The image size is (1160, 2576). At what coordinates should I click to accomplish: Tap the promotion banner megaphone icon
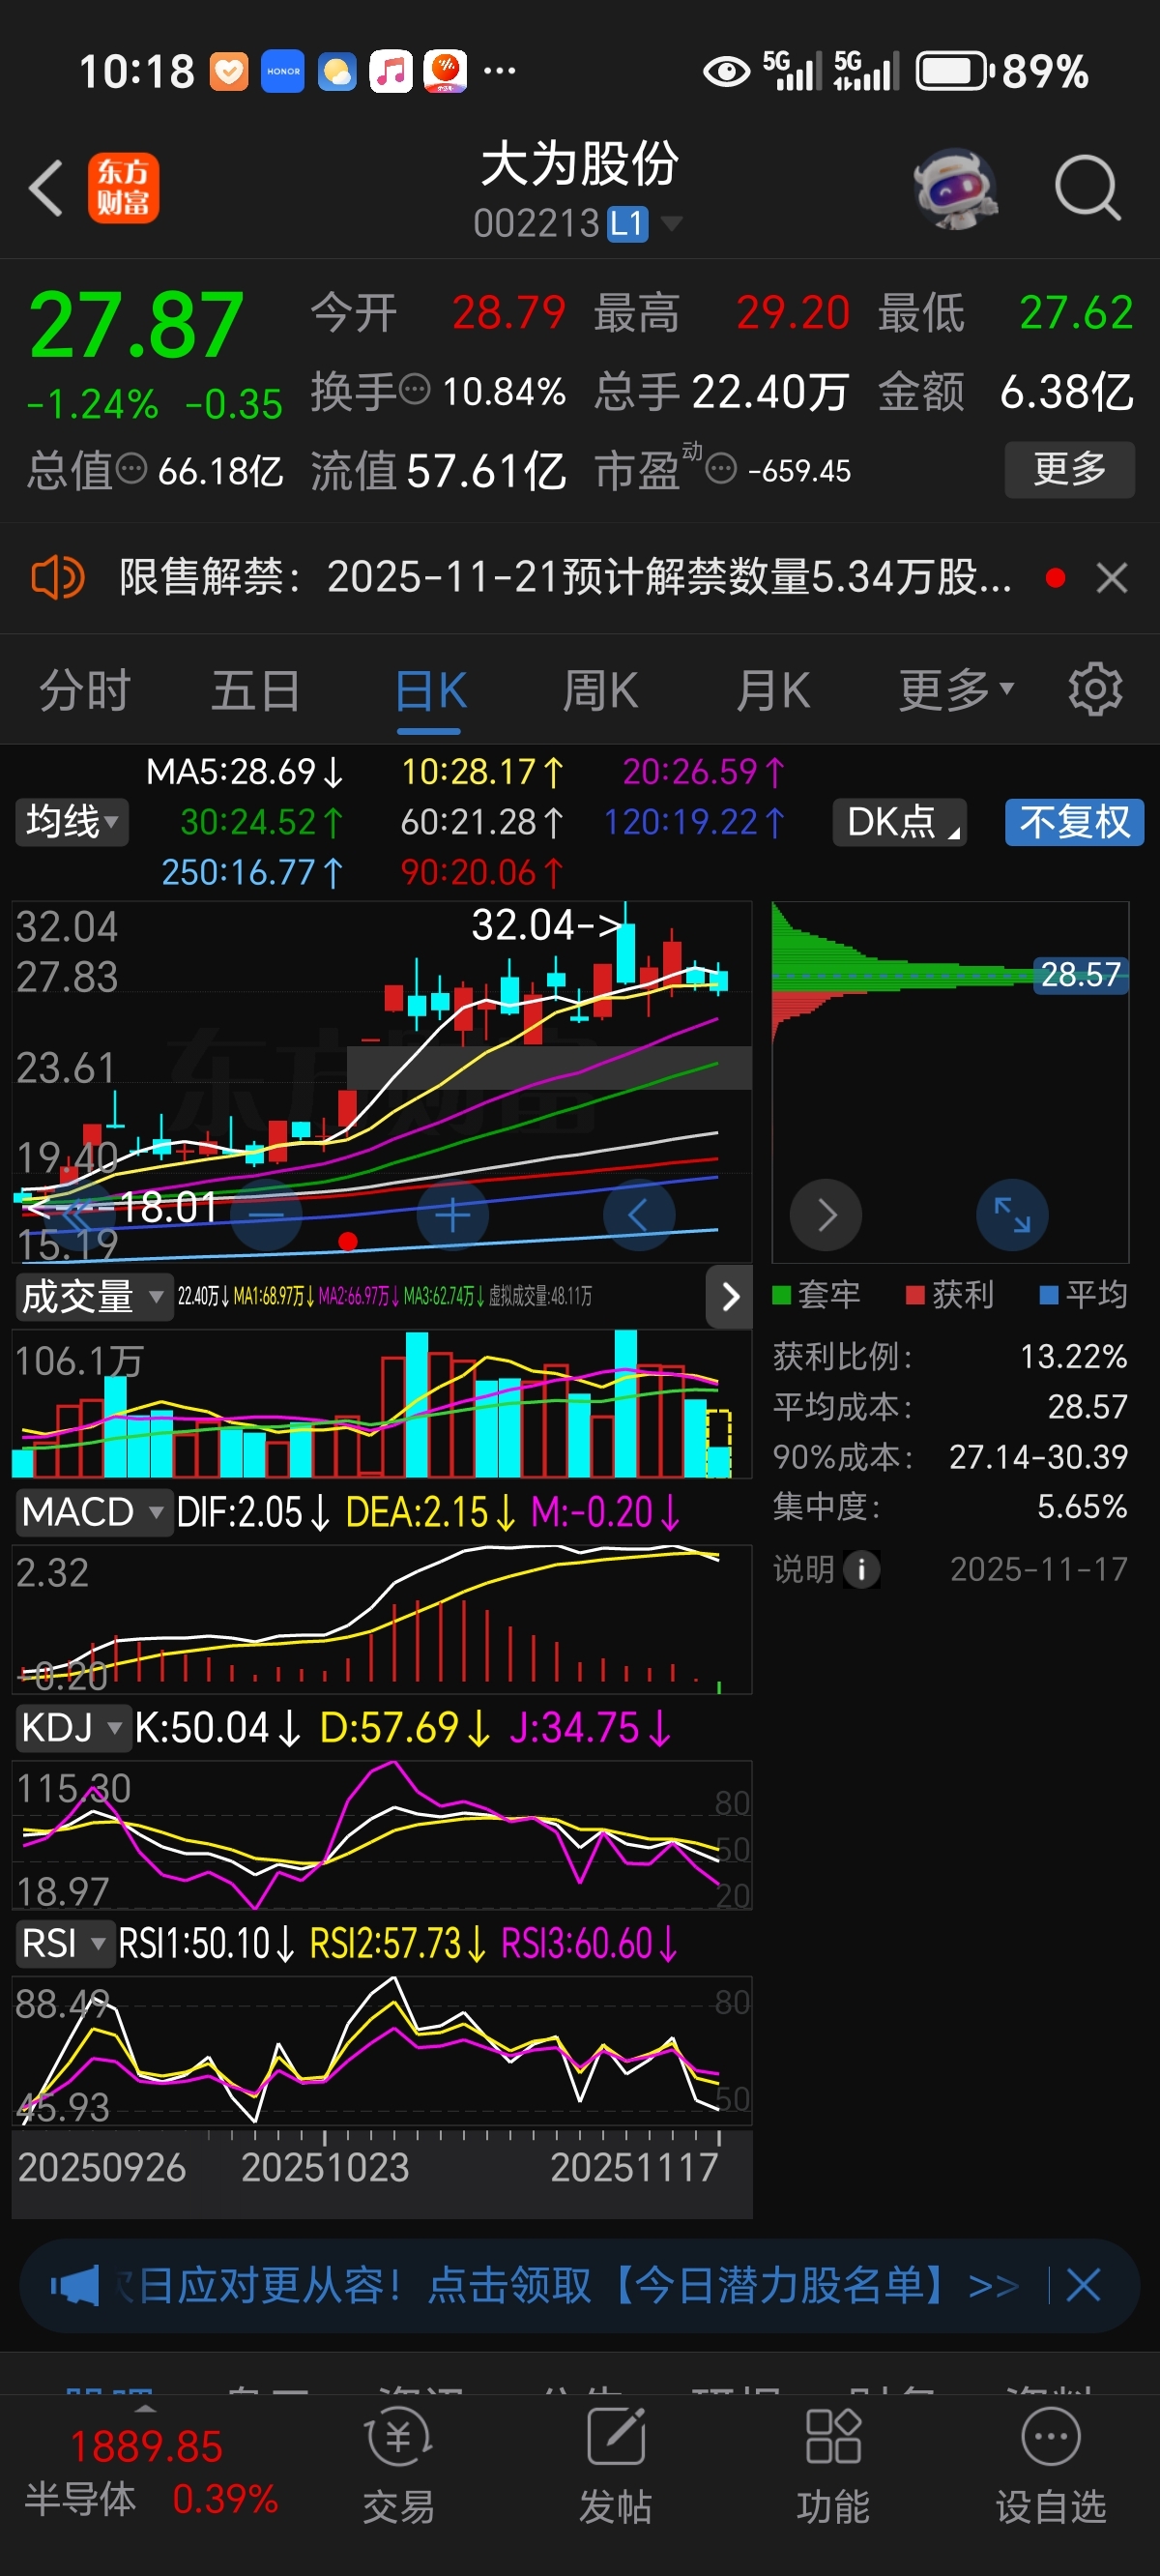[75, 2285]
